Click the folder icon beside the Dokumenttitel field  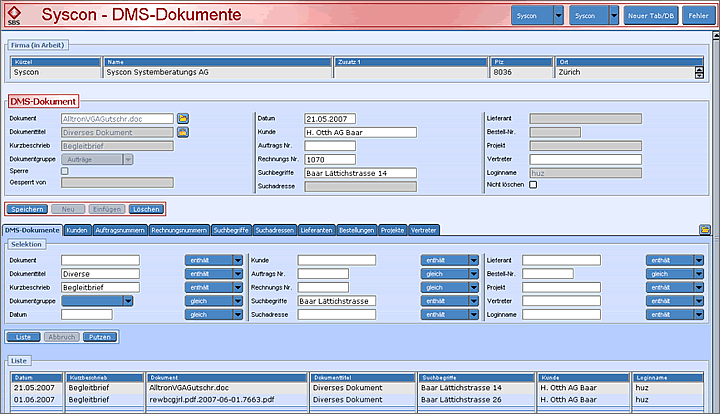183,131
